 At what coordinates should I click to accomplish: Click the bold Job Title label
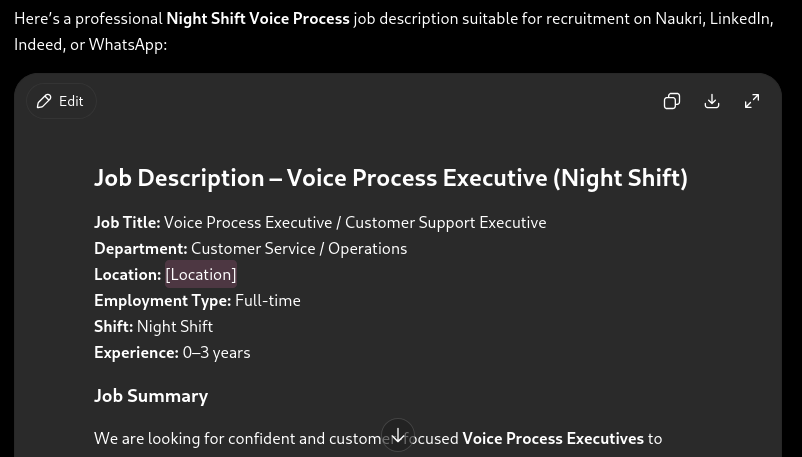127,223
